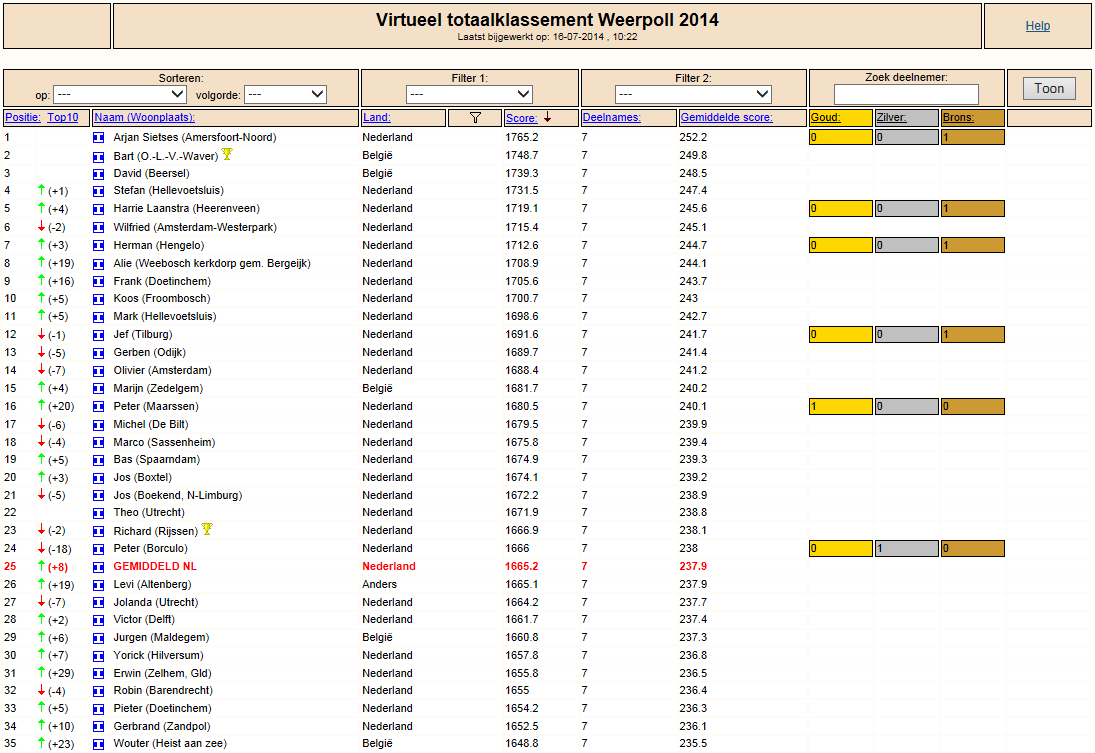This screenshot has width=1095, height=753.
Task: Click blue info icon beside Levi (Altenberg)
Action: coord(98,585)
